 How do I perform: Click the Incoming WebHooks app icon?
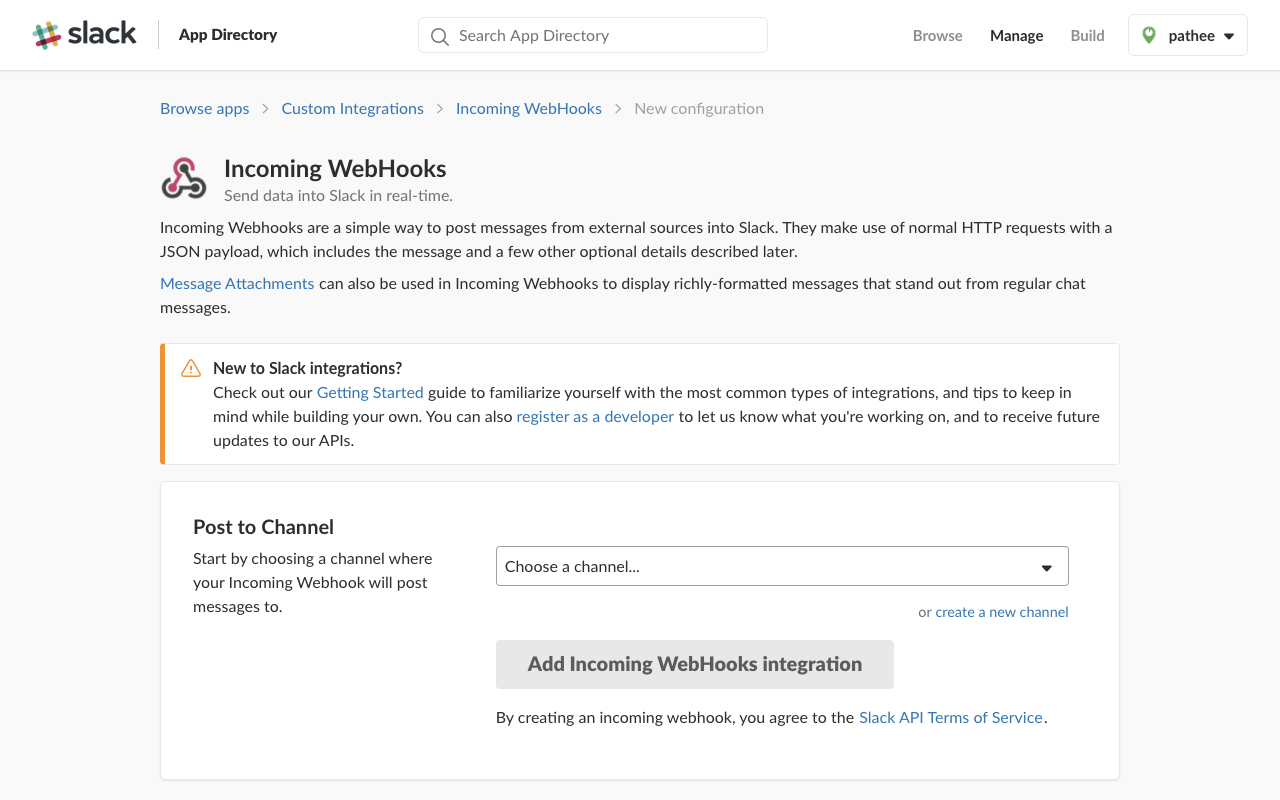[x=184, y=177]
